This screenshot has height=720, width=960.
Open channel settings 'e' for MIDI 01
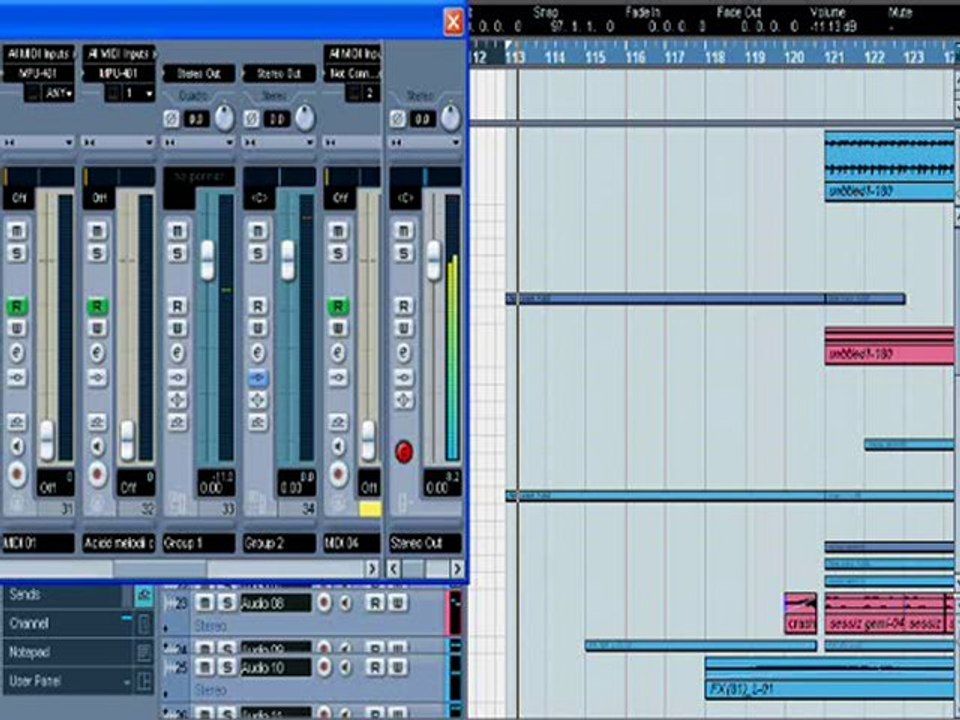coord(17,353)
